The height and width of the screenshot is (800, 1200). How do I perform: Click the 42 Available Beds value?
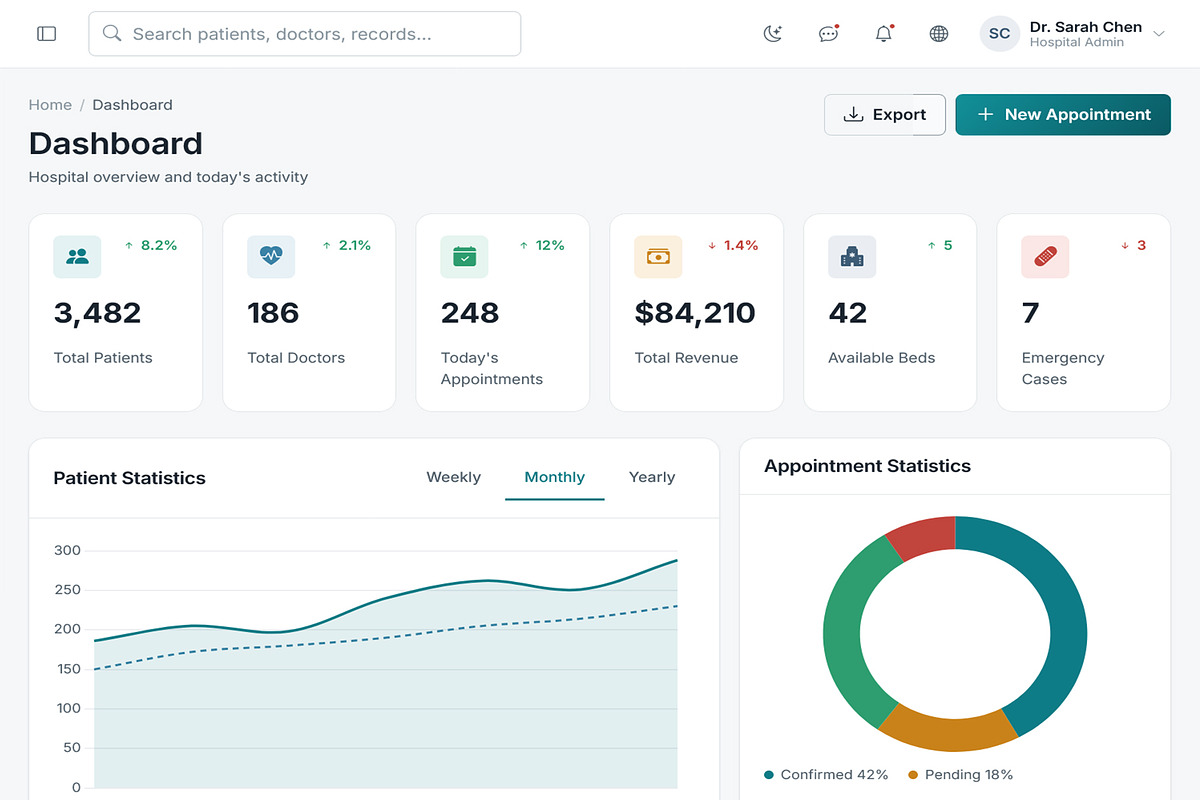(x=848, y=313)
